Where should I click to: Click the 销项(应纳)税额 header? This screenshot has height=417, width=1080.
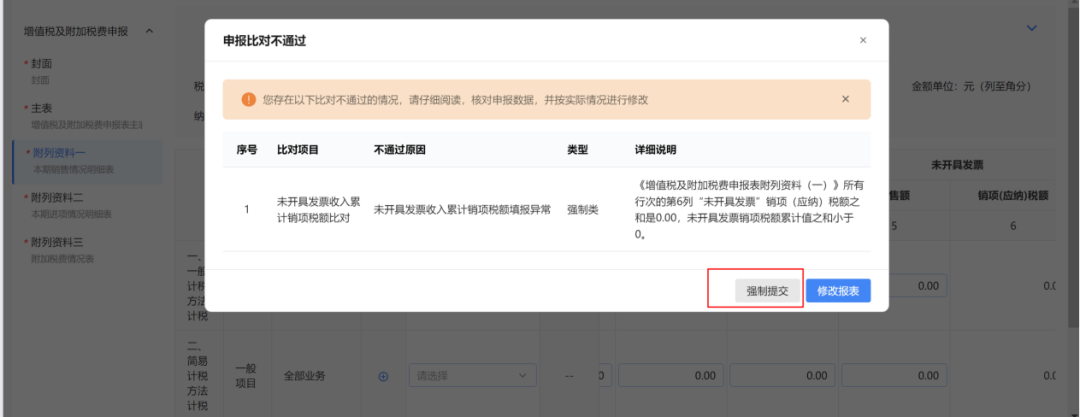[x=1012, y=196]
